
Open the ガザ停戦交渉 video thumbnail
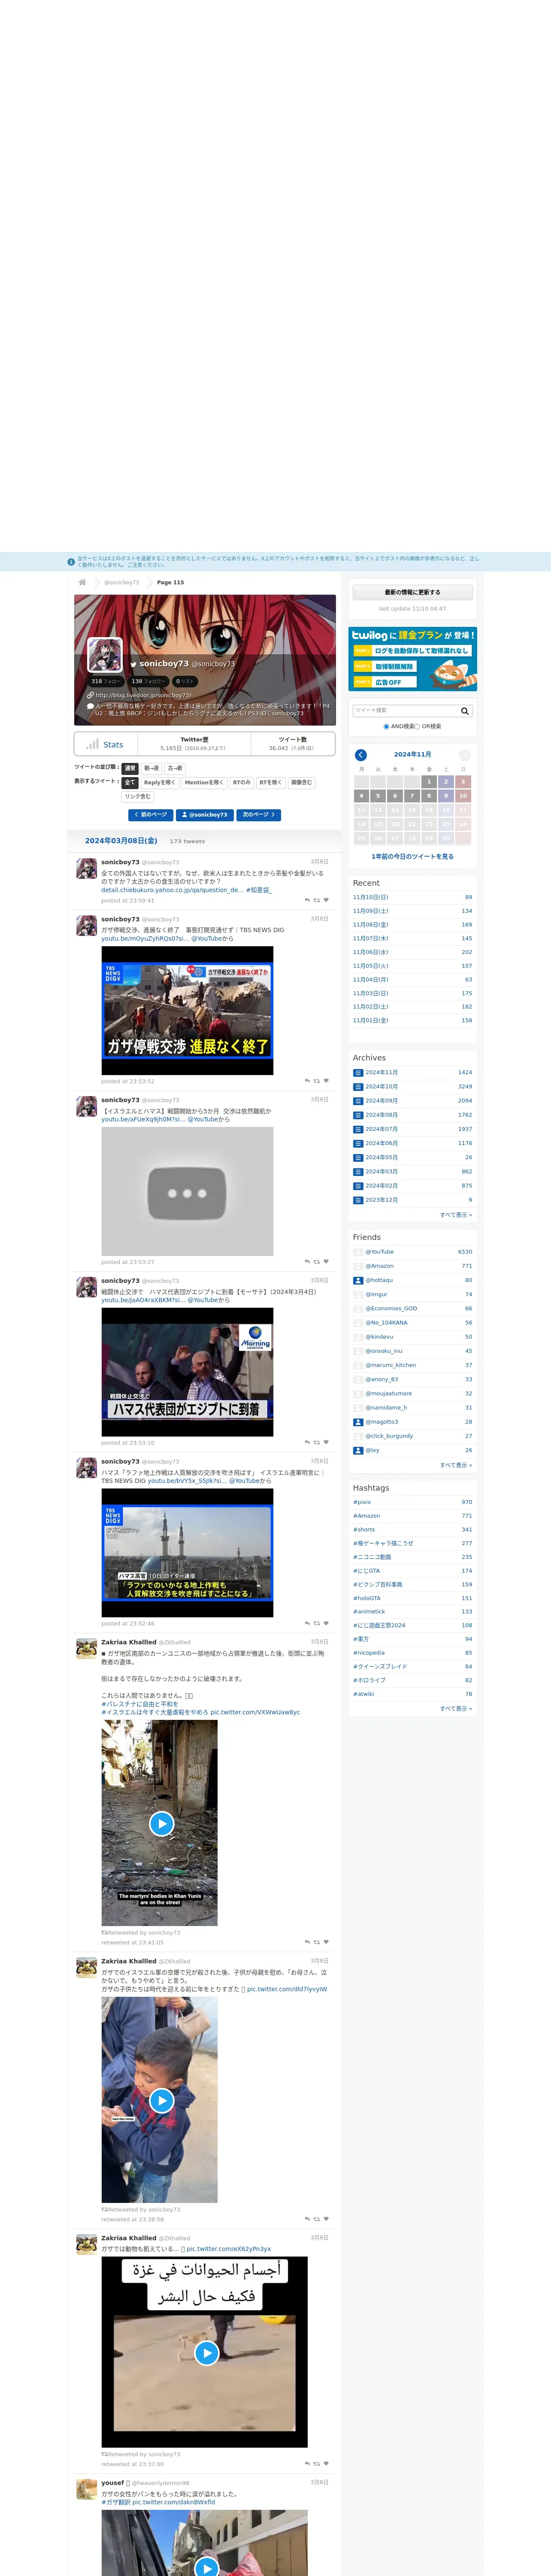pyautogui.click(x=187, y=1011)
